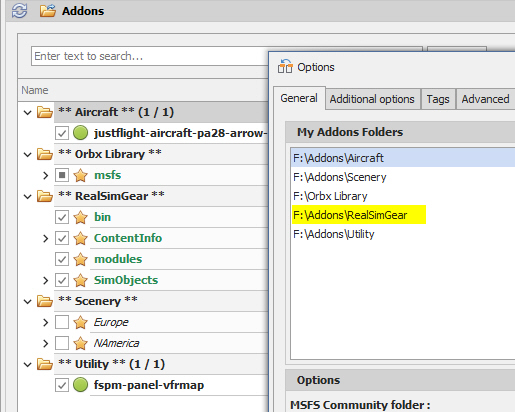This screenshot has width=515, height=412.
Task: Enable the NAmerica scenery checkbox
Action: (62, 343)
